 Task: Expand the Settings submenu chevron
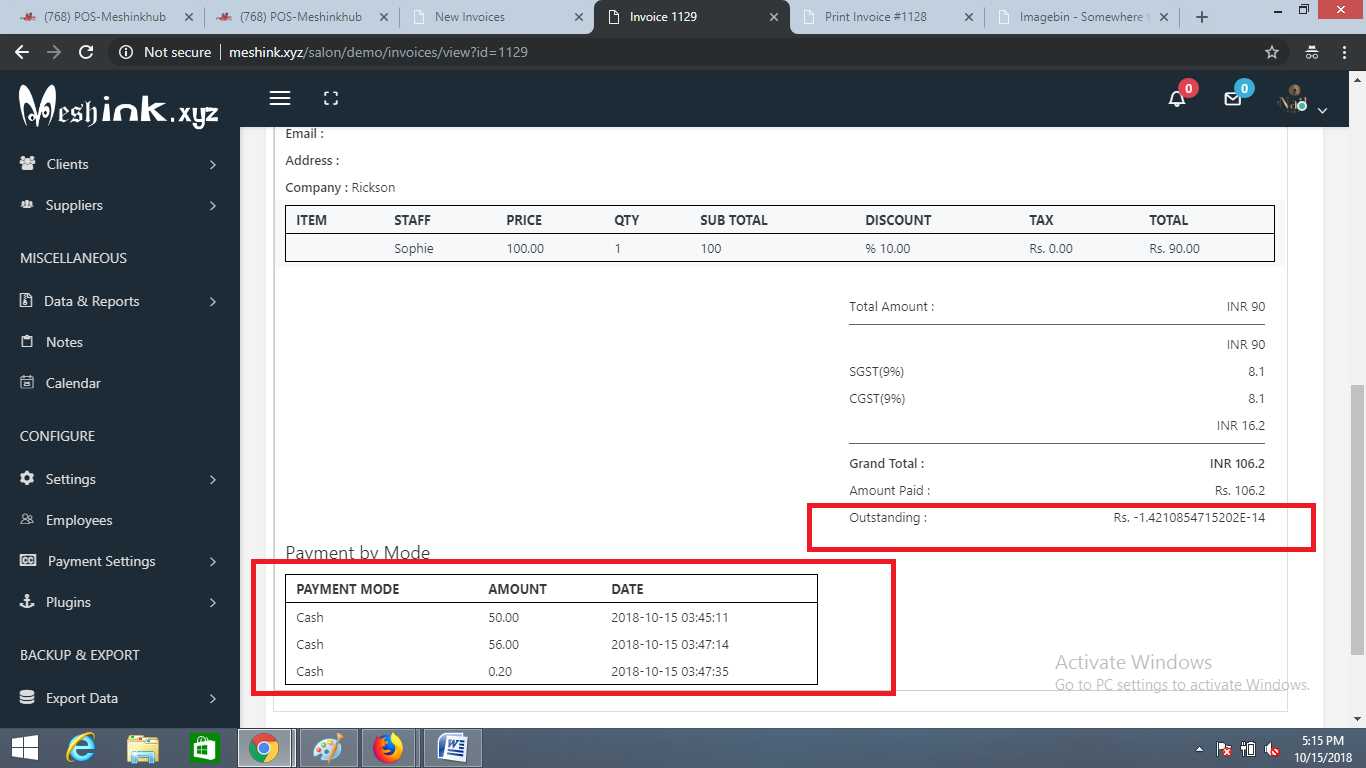(x=213, y=479)
